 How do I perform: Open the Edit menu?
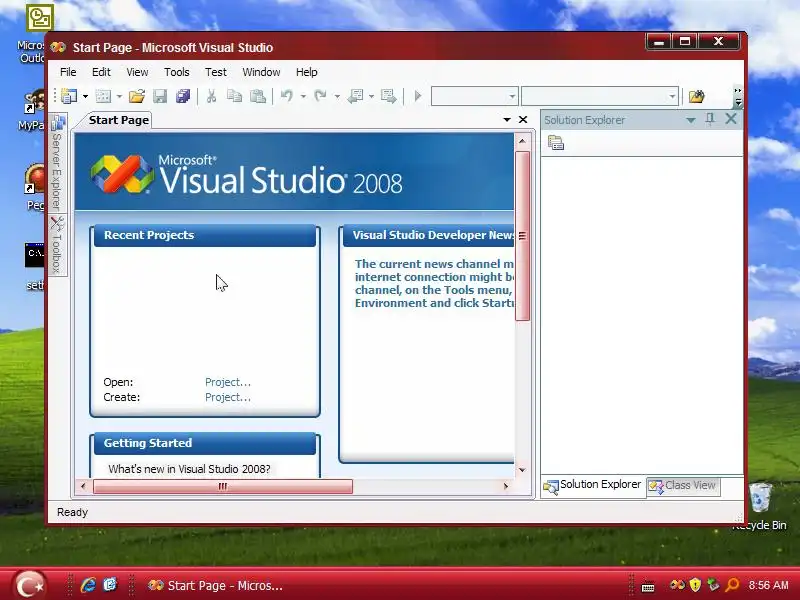pos(101,72)
